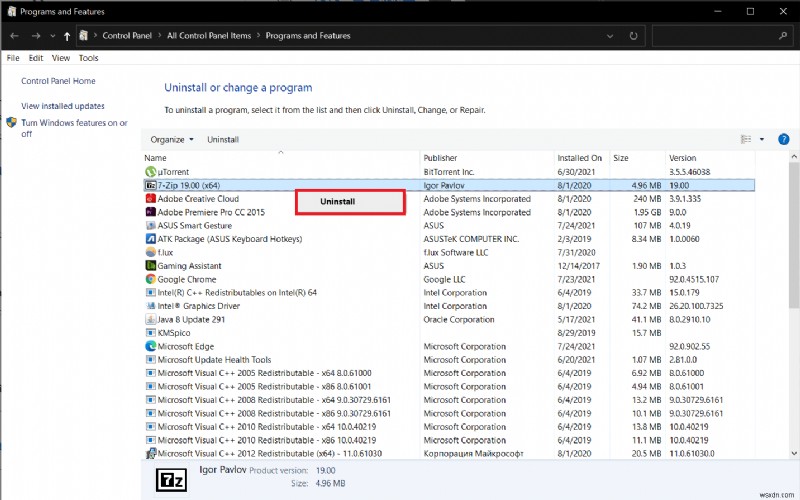This screenshot has height=500, width=800.
Task: Select Microsoft Visual C++ 2012 Redistributable (x64) row
Action: click(449, 453)
